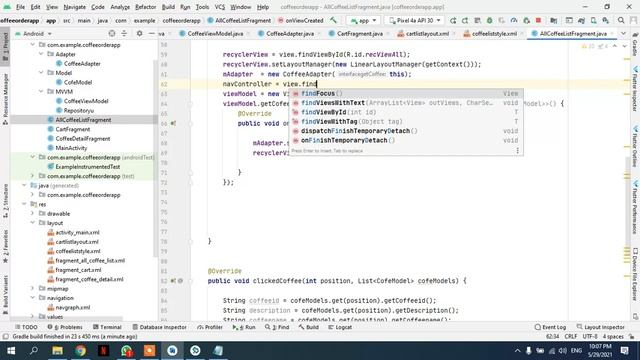Toggle the Build Variants side panel
Viewport: 640px width, 360px height.
5,295
